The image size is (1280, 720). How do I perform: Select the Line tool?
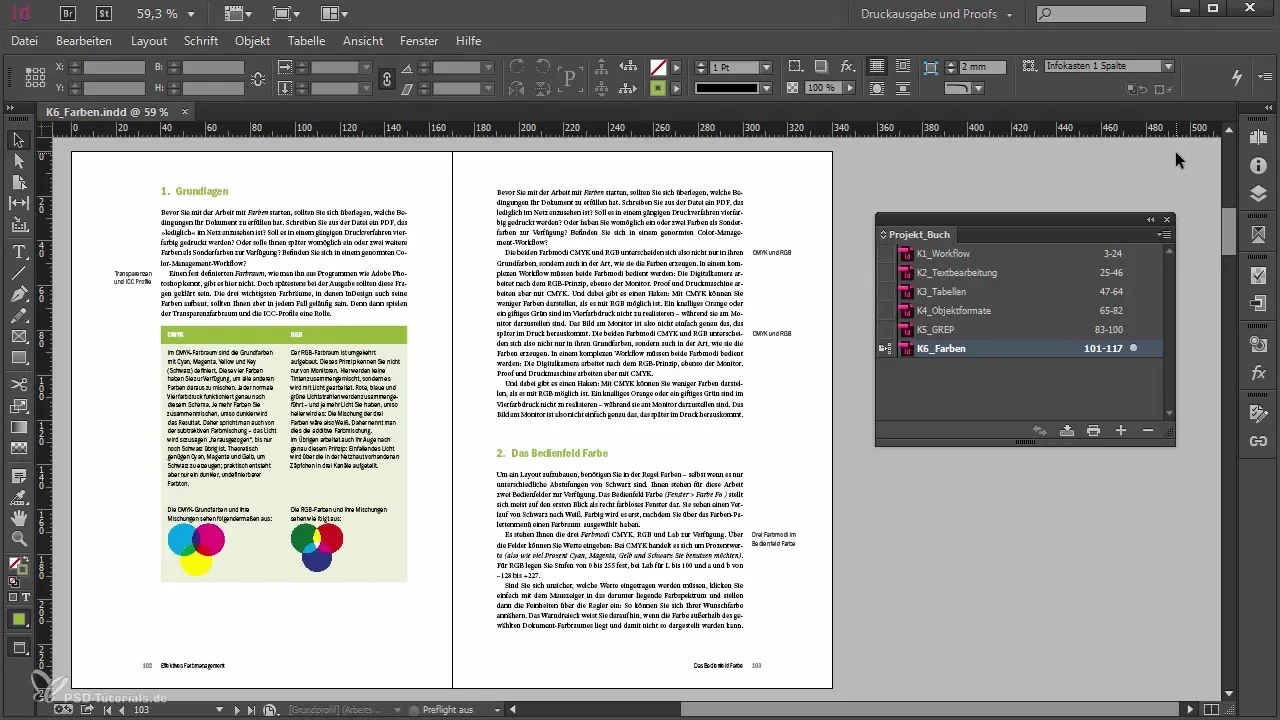coord(18,272)
